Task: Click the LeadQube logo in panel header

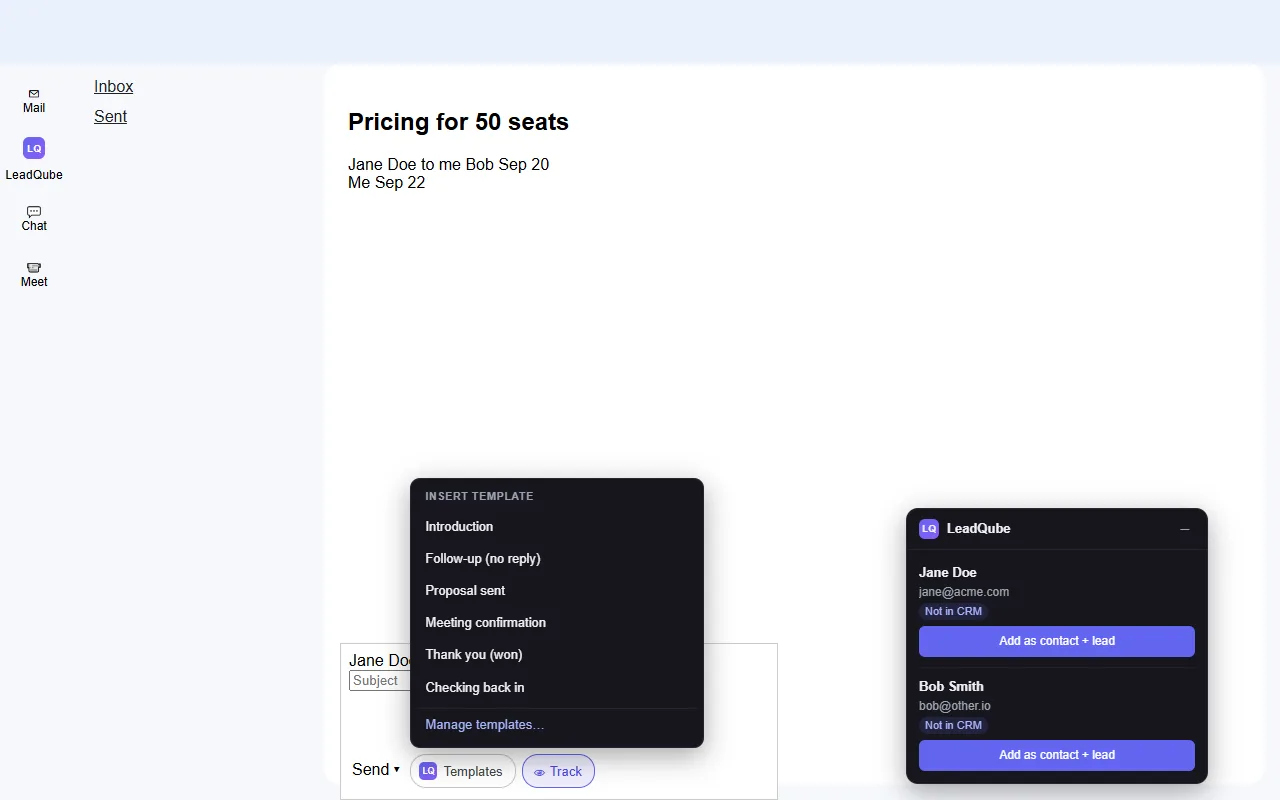Action: (929, 529)
